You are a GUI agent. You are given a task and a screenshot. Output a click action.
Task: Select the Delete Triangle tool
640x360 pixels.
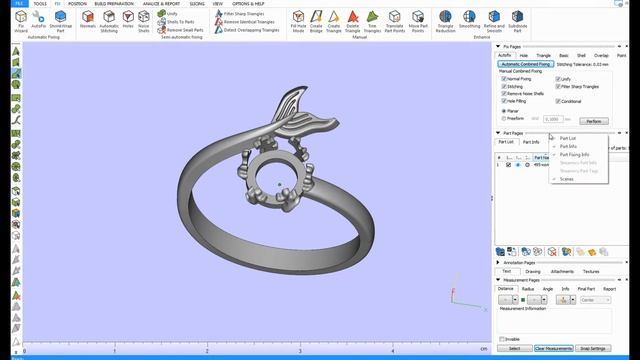click(x=353, y=22)
